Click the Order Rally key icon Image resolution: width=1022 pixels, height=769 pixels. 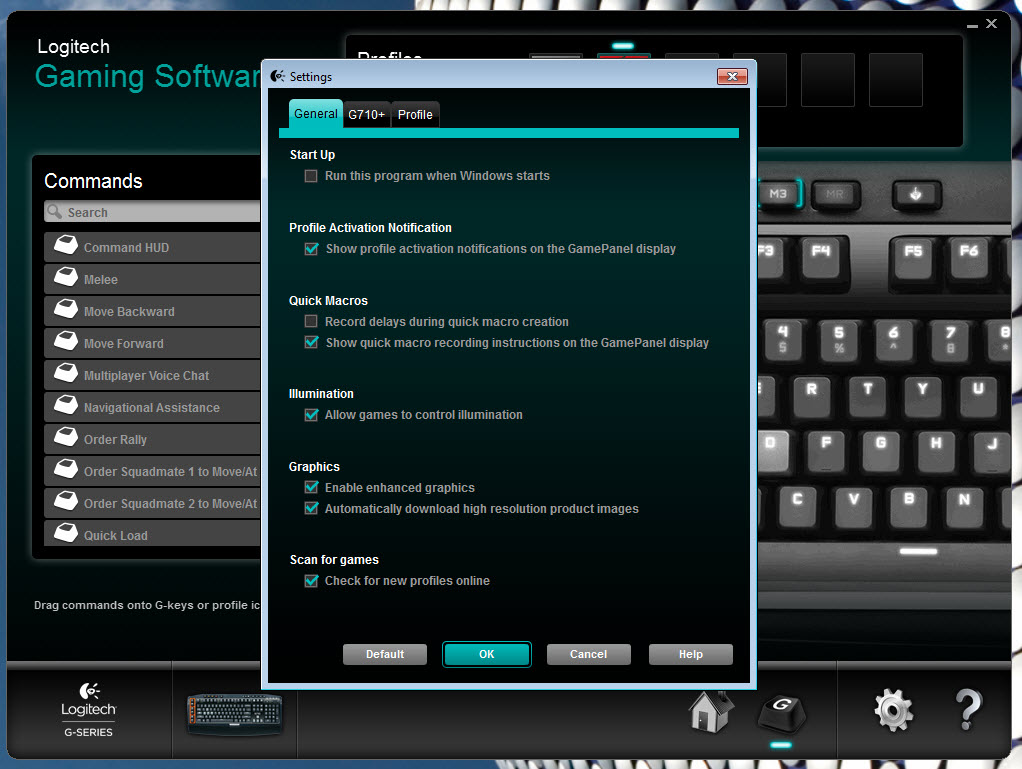coord(66,437)
